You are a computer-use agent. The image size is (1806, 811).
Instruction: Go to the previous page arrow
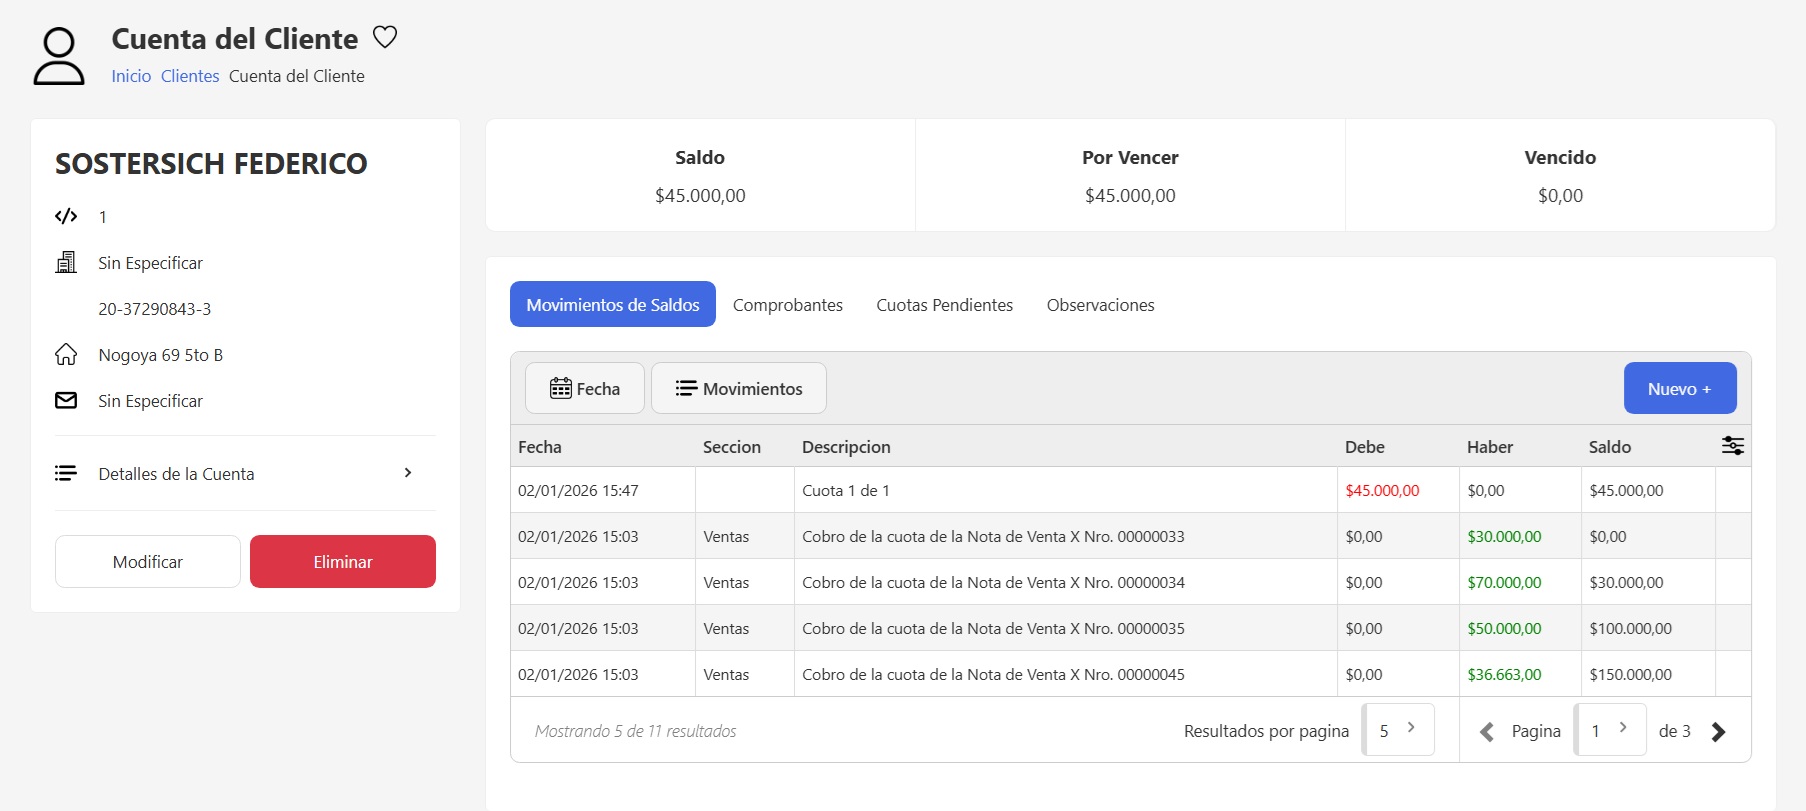pos(1487,732)
